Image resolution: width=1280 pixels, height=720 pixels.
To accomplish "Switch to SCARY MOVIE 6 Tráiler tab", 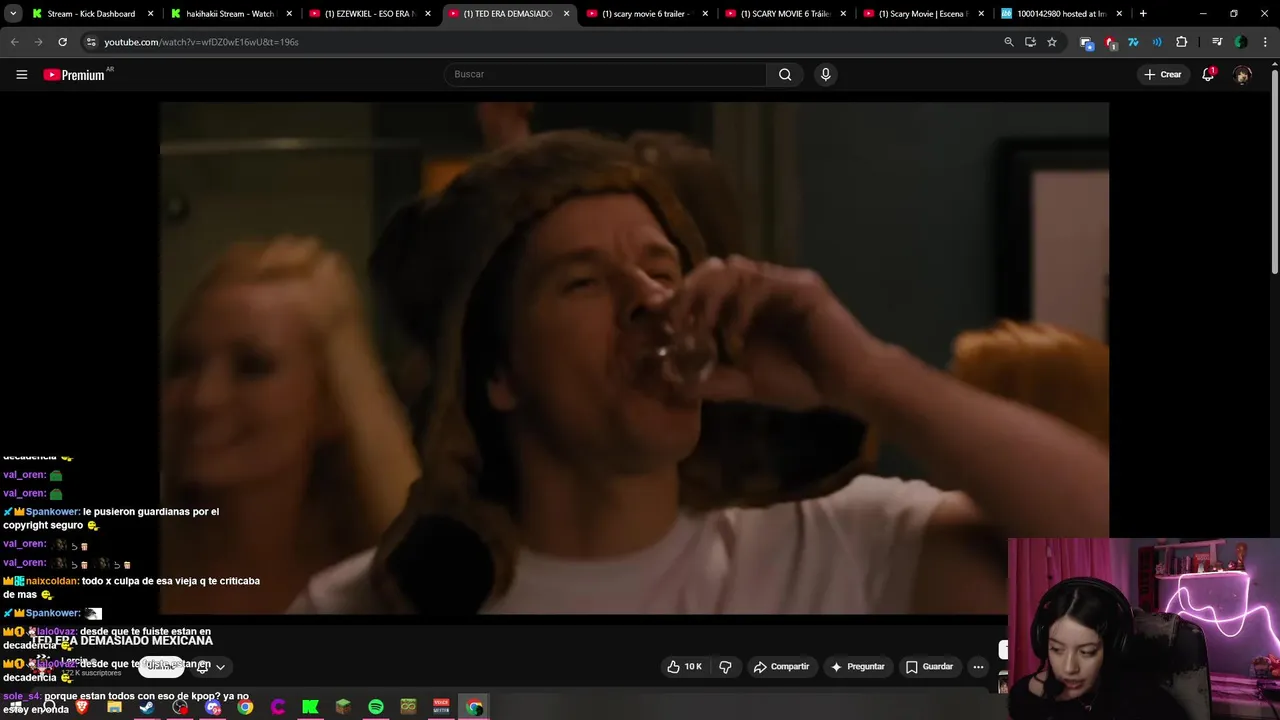I will pos(784,14).
